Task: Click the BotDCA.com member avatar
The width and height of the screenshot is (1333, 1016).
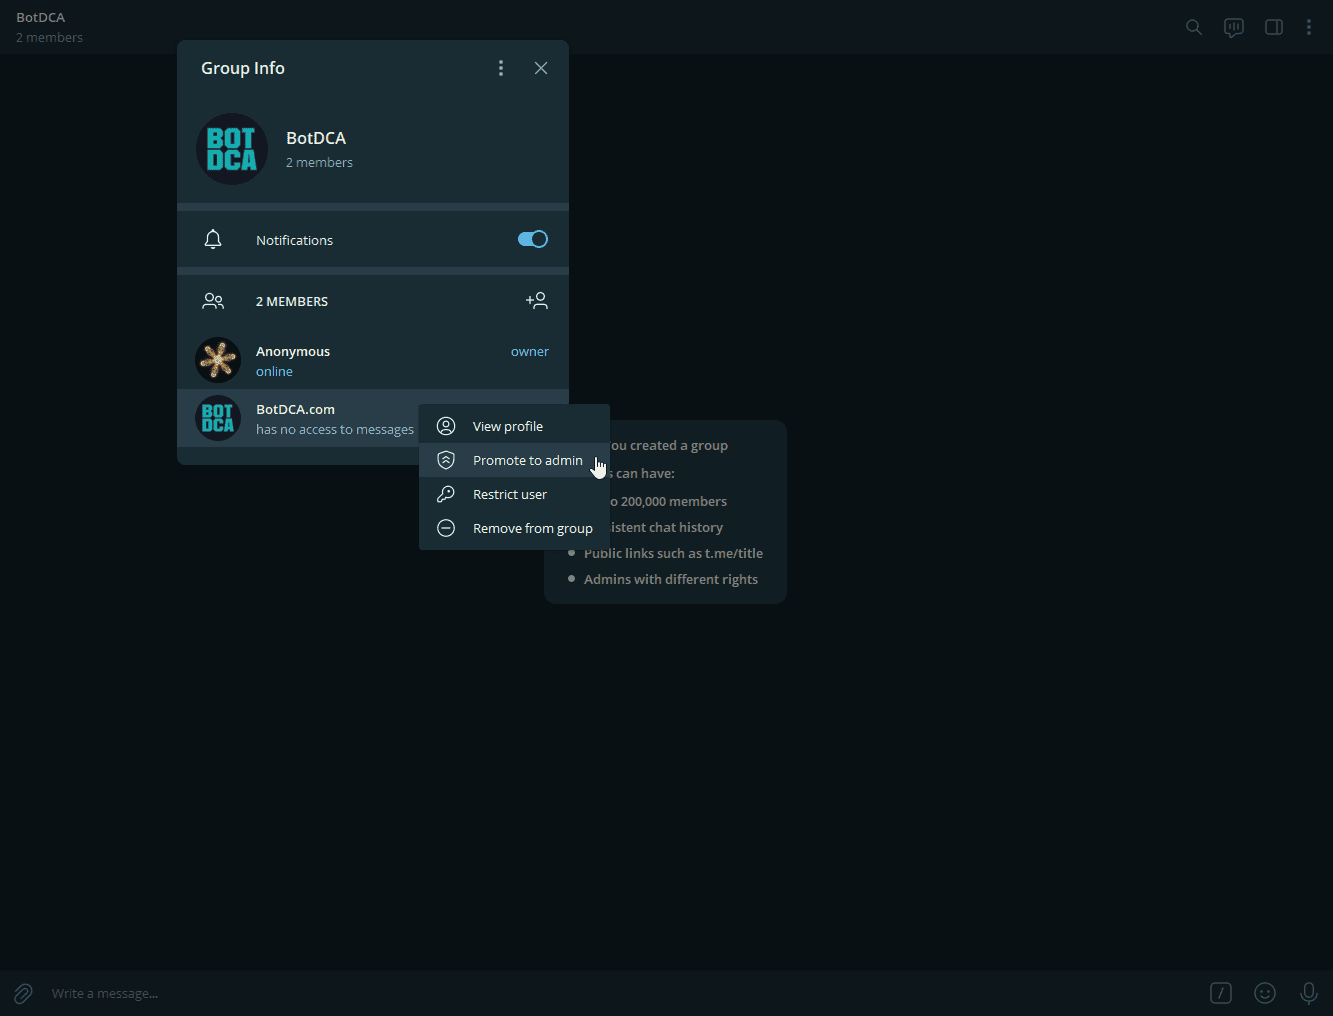Action: click(x=218, y=419)
